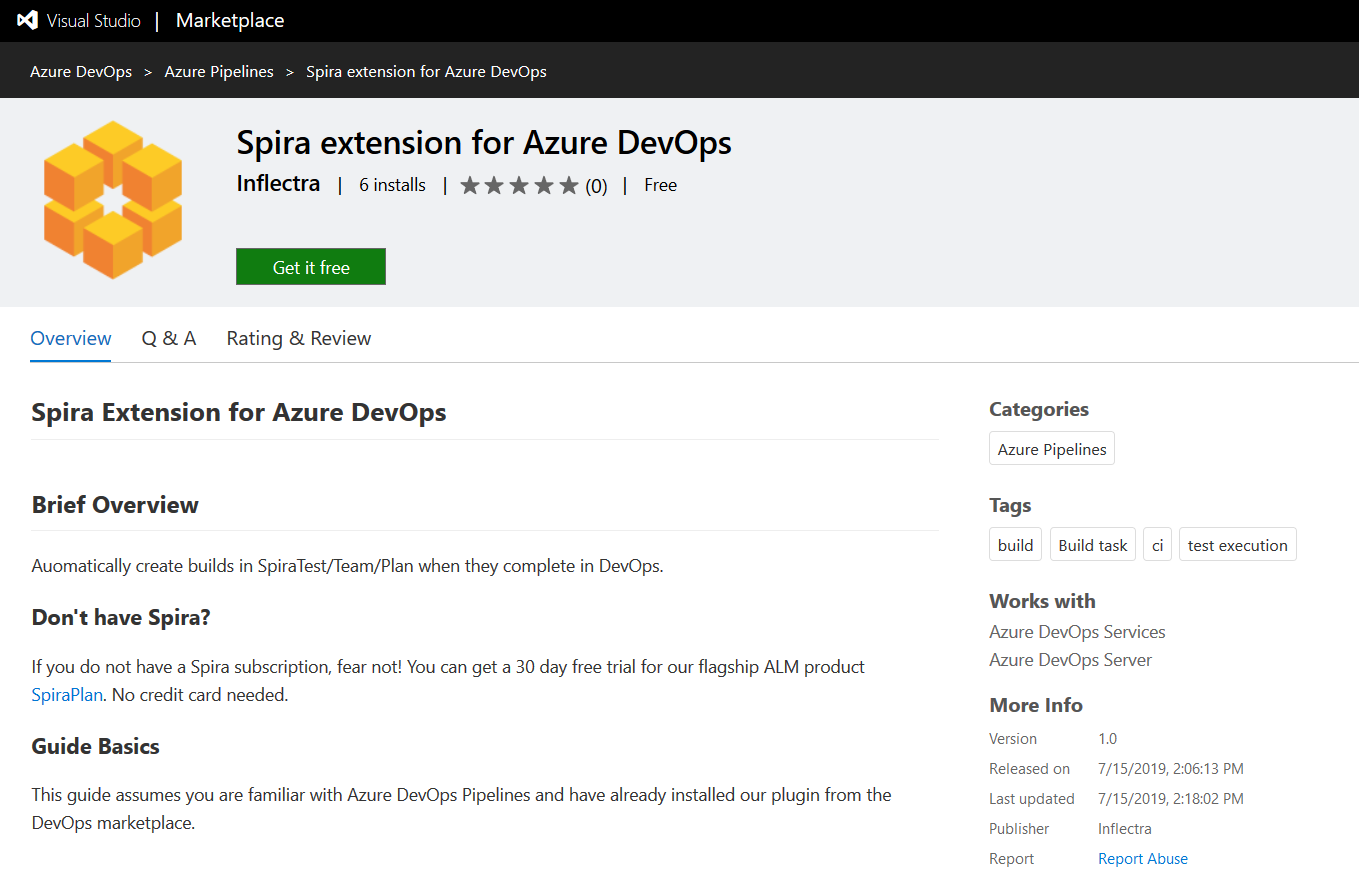This screenshot has width=1359, height=876.
Task: Click the Get it free button
Action: 311,267
